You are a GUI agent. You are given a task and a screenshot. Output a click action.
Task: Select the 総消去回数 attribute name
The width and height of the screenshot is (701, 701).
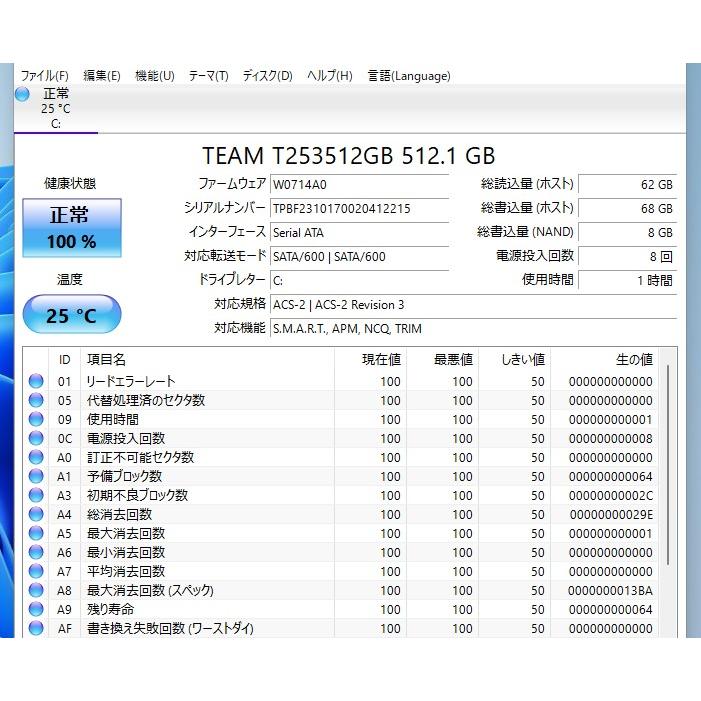coord(119,514)
